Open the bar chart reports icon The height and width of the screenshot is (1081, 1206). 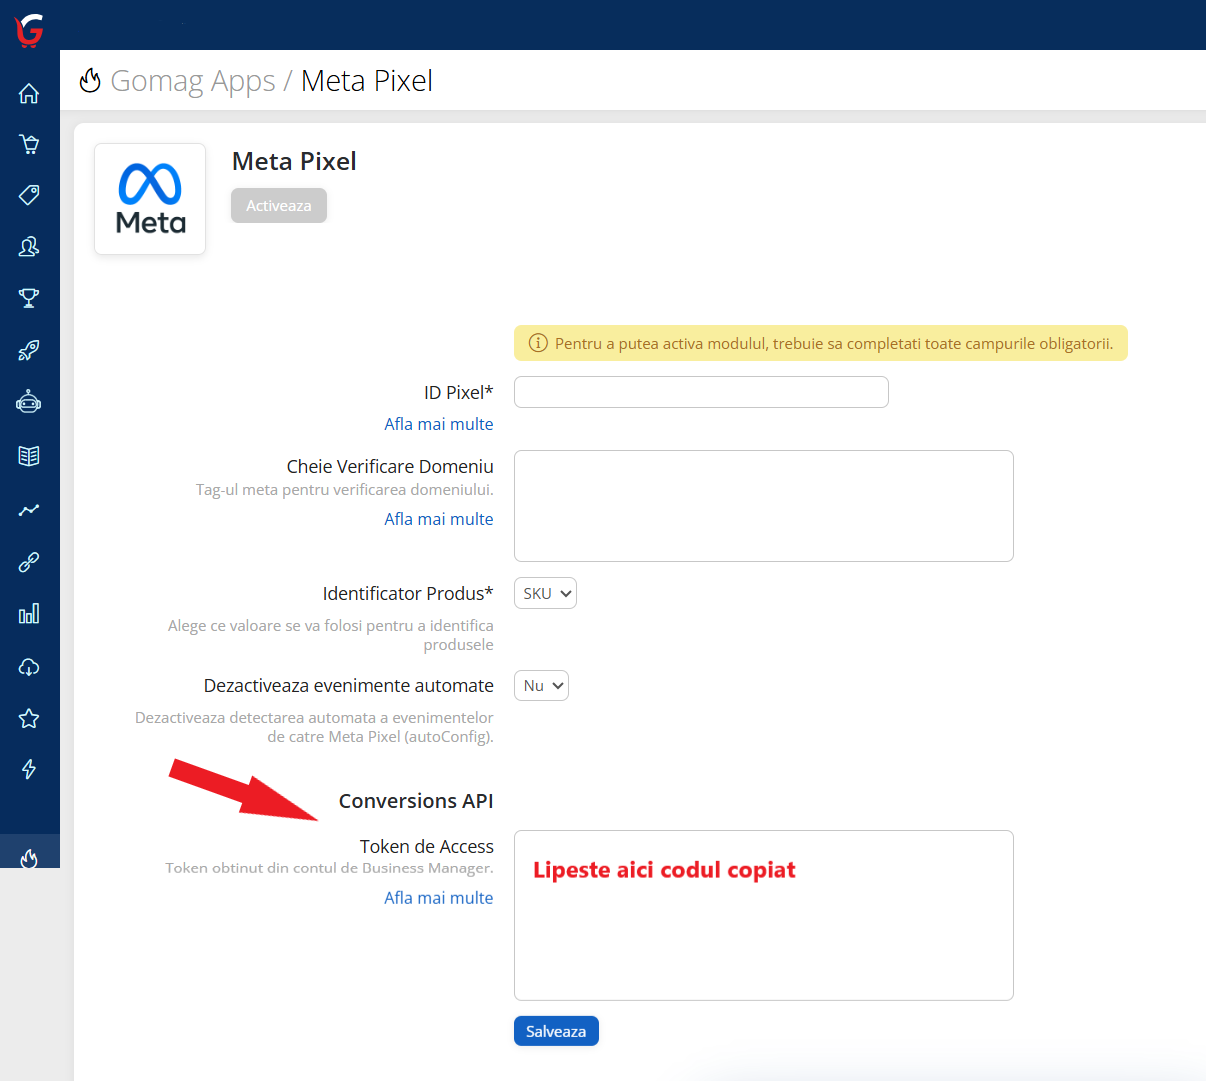(29, 614)
